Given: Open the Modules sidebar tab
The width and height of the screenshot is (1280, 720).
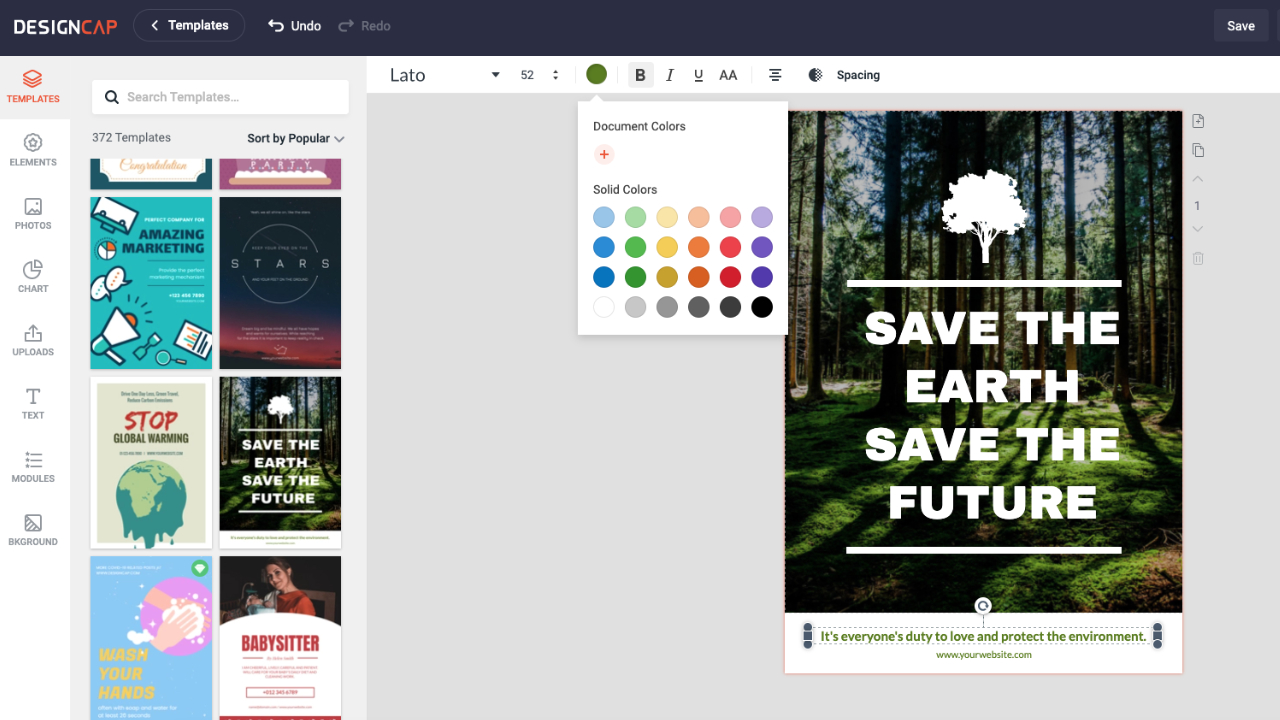Looking at the screenshot, I should tap(33, 466).
